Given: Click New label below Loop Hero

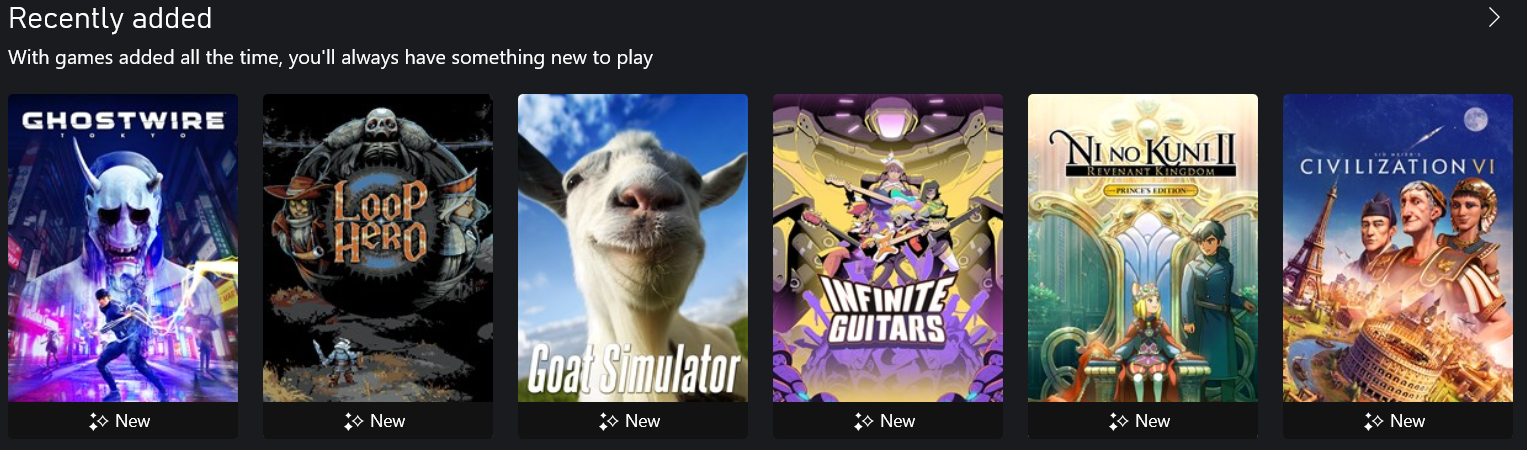Looking at the screenshot, I should pos(388,421).
